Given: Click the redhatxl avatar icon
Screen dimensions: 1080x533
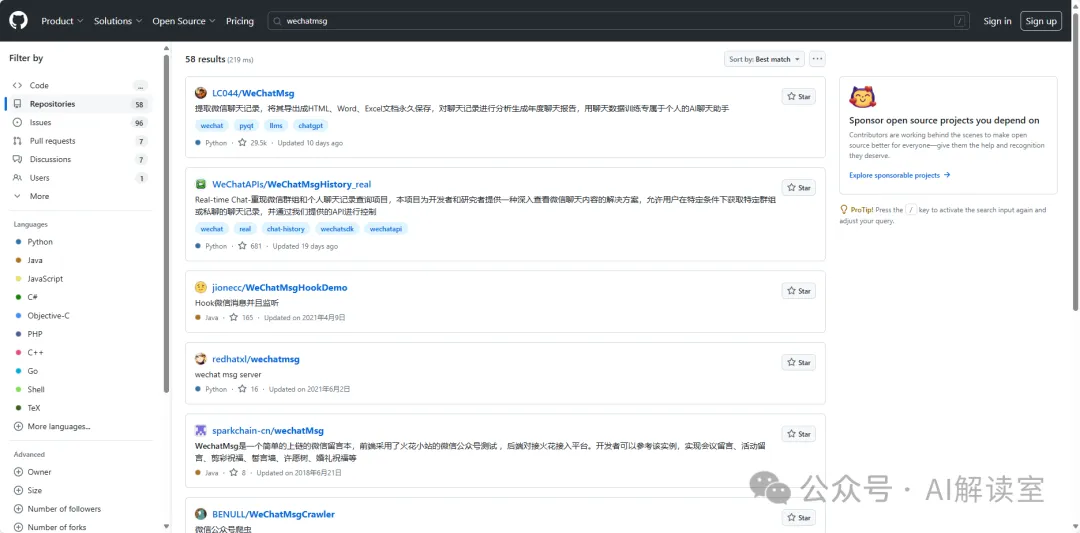Looking at the screenshot, I should click(x=200, y=359).
